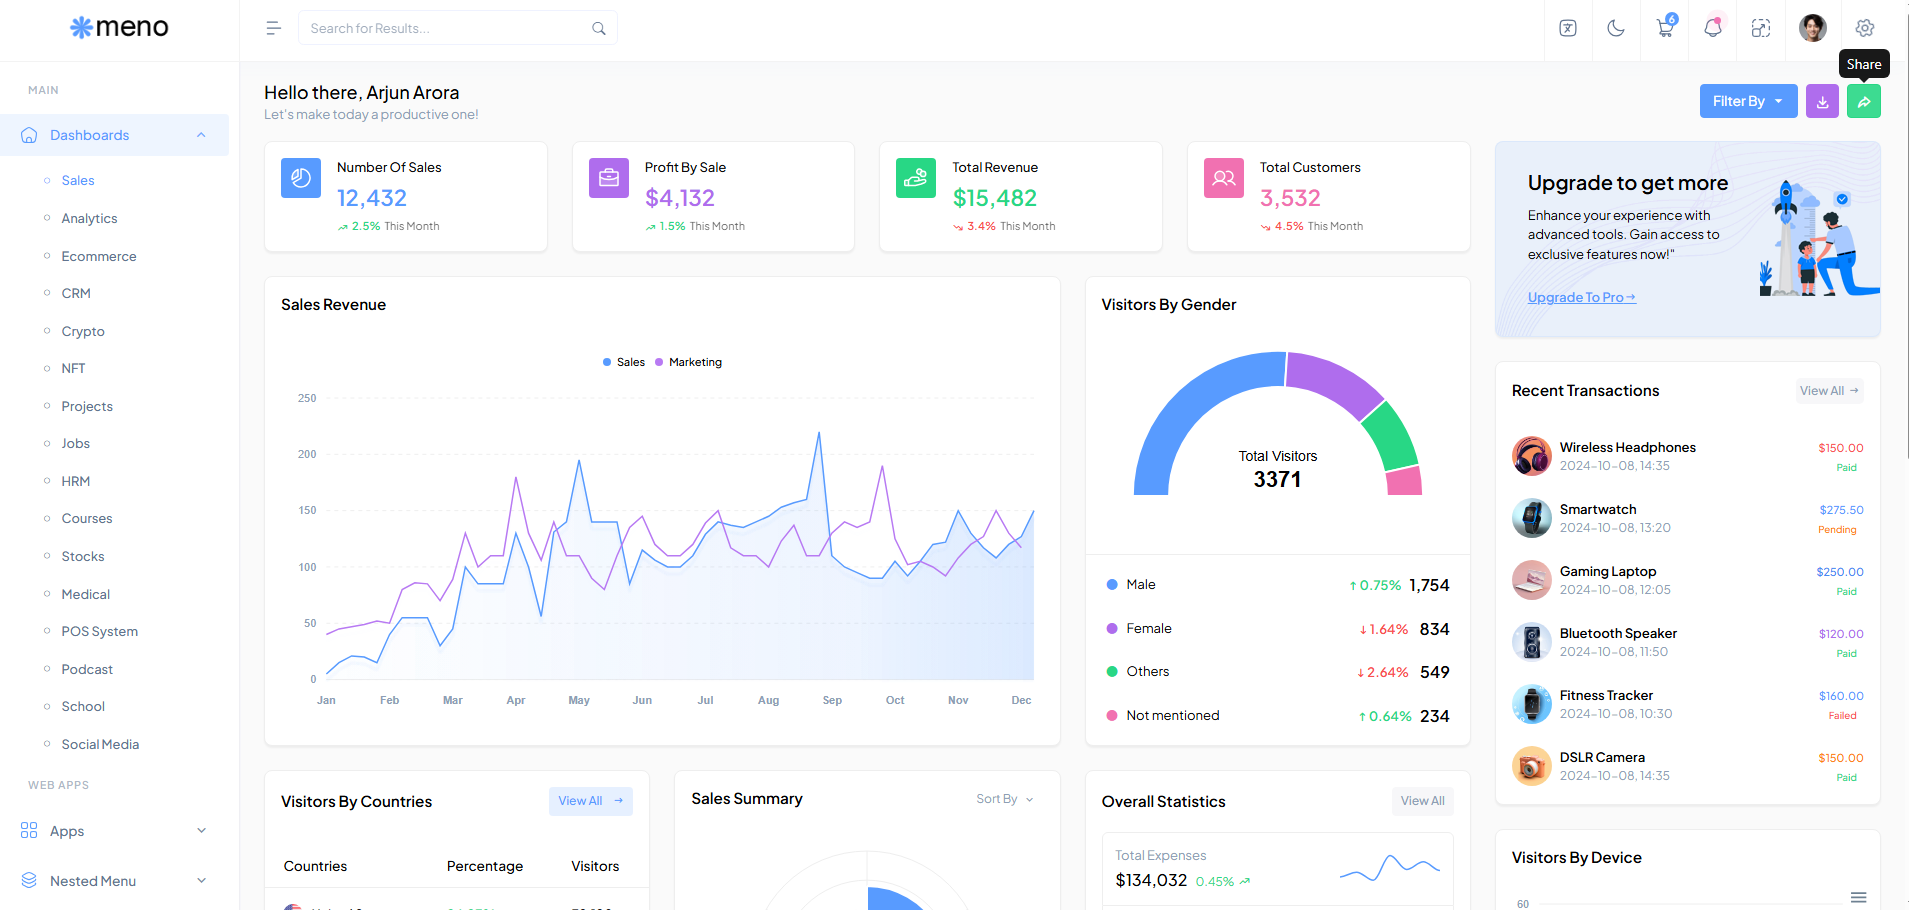Open the Sales dashboard
The width and height of the screenshot is (1909, 910).
pos(78,181)
